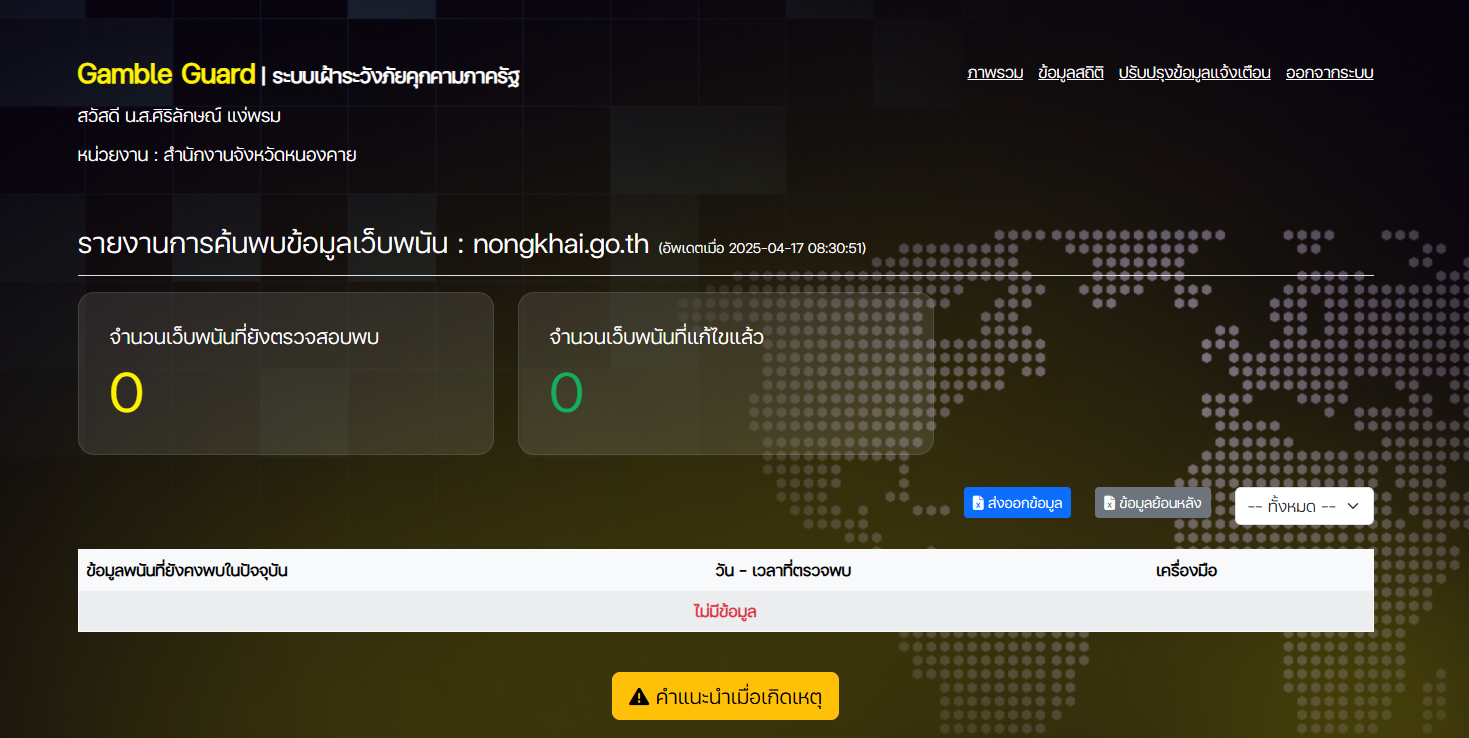The image size is (1469, 738).
Task: Click เครื่องมือ column header
Action: (1186, 571)
